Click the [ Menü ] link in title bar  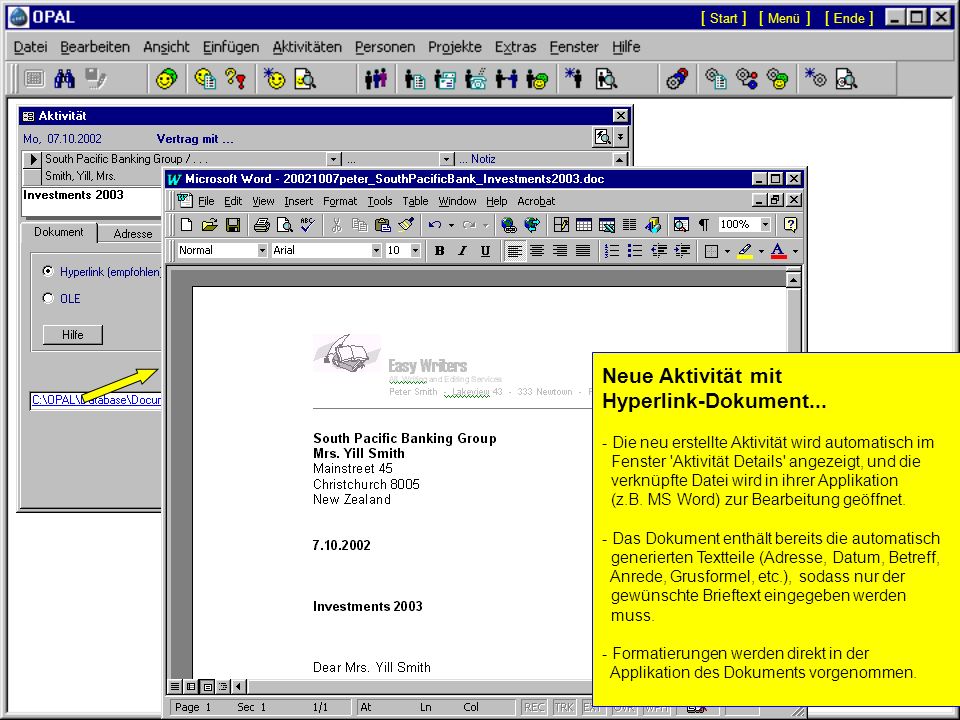[x=784, y=18]
